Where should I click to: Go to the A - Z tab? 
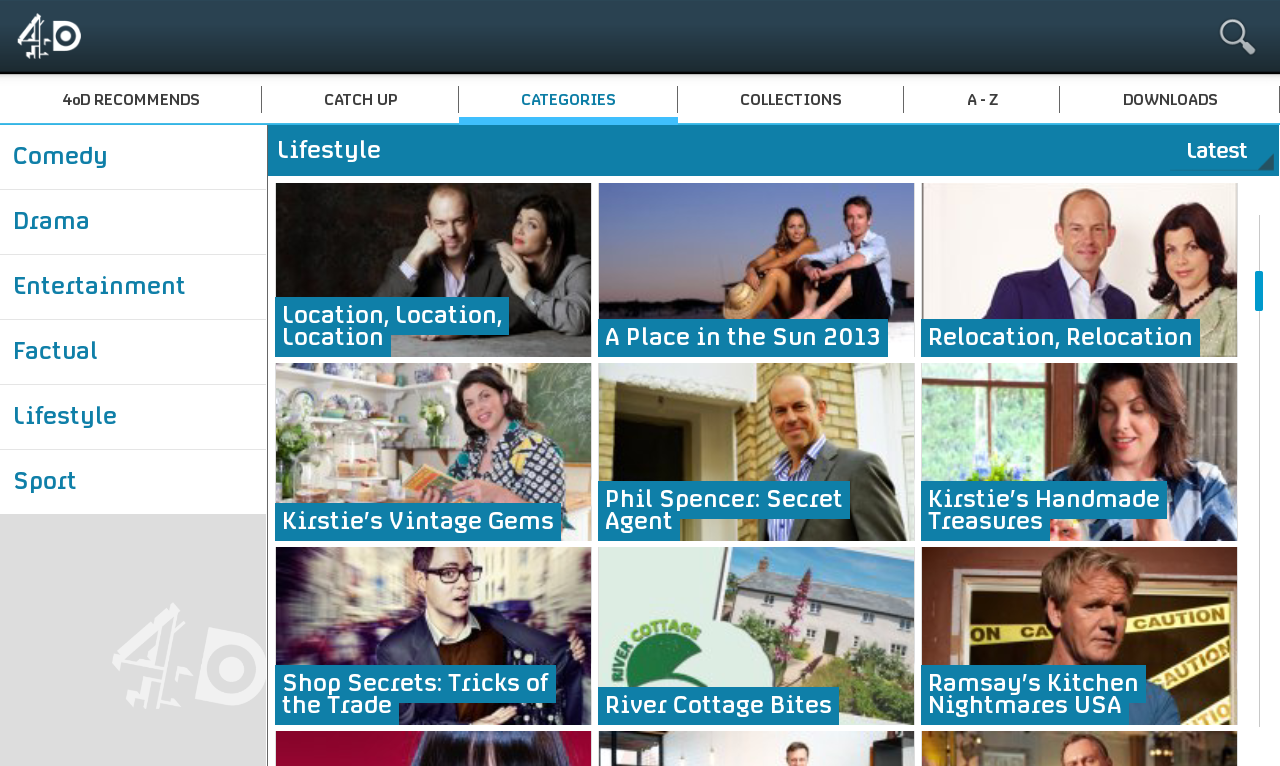(982, 100)
